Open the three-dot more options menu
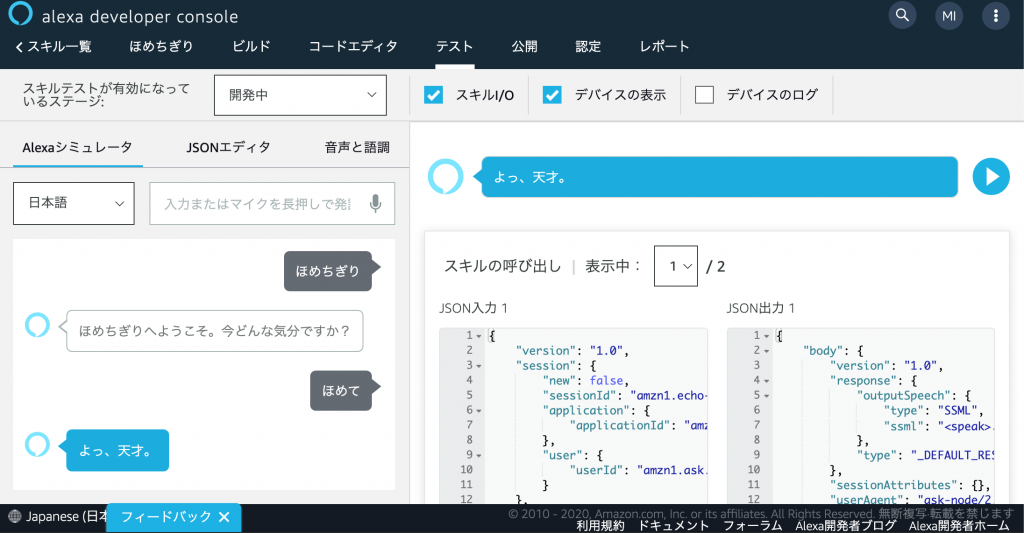Viewport: 1024px width, 533px height. (995, 16)
